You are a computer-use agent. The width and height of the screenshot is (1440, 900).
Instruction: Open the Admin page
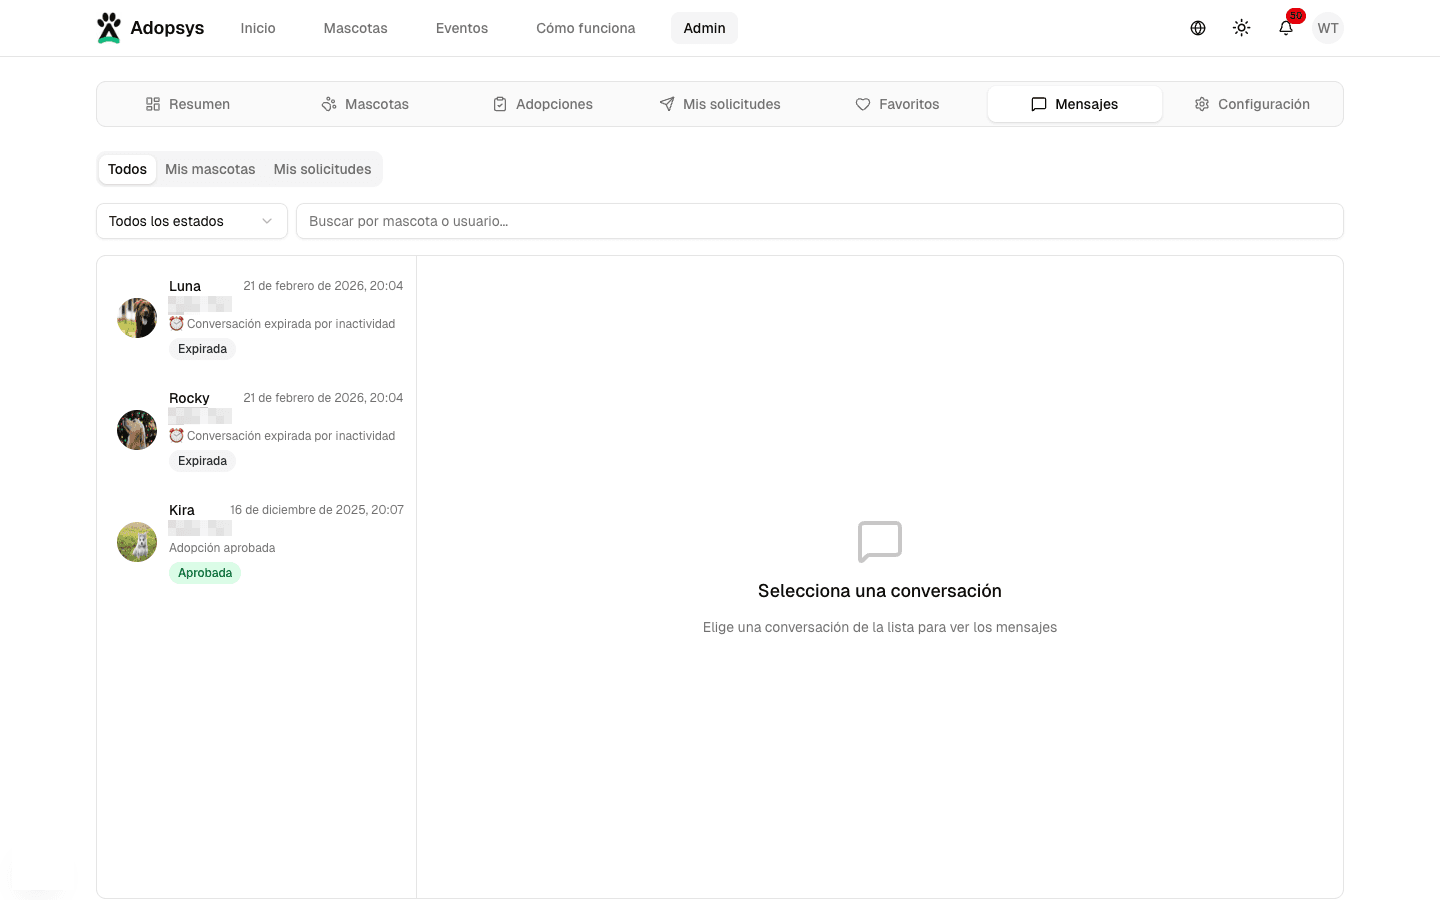pos(704,28)
